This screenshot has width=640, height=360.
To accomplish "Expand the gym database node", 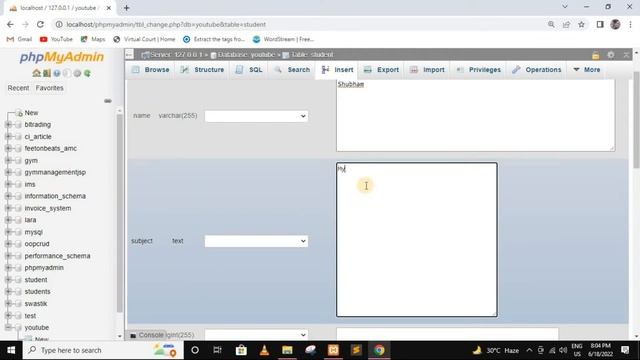I will 8,160.
